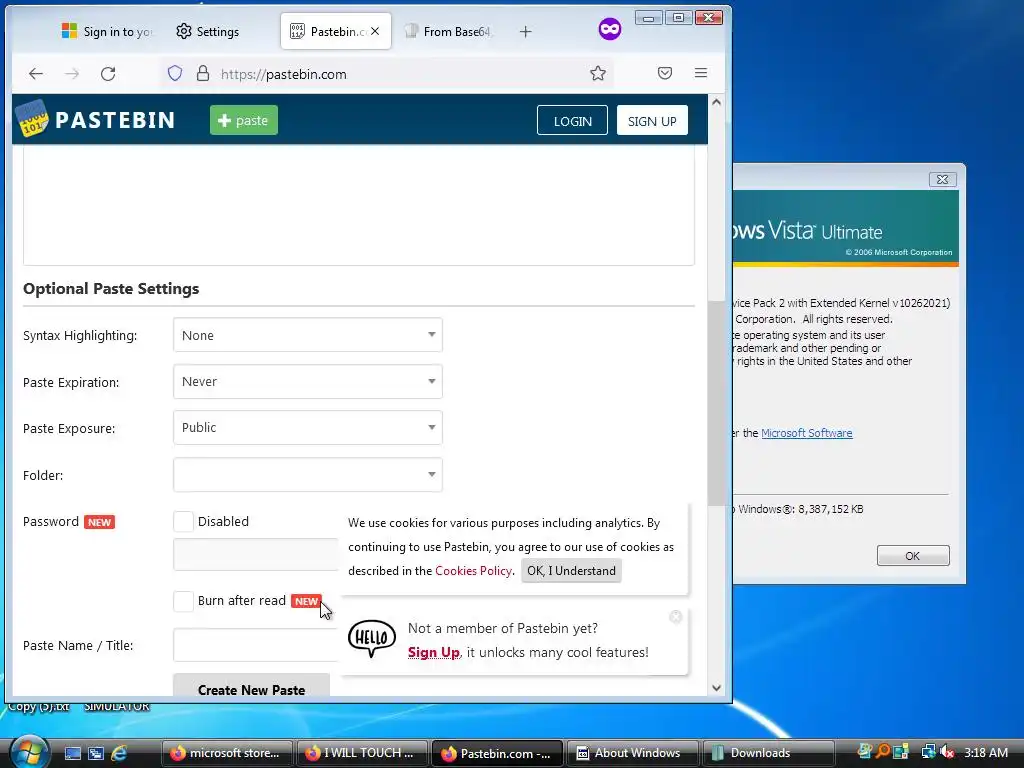This screenshot has height=768, width=1024.
Task: Click the Sign Up link in popup
Action: pyautogui.click(x=434, y=652)
